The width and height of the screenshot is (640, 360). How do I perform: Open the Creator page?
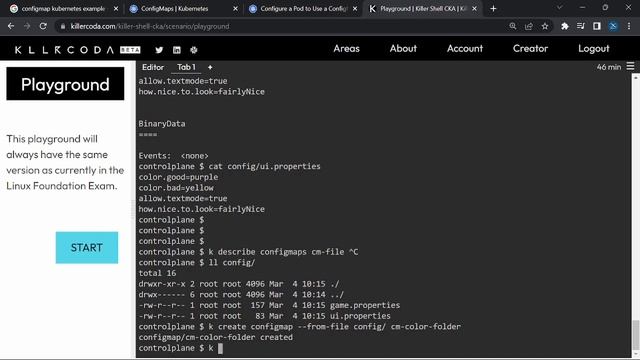530,49
